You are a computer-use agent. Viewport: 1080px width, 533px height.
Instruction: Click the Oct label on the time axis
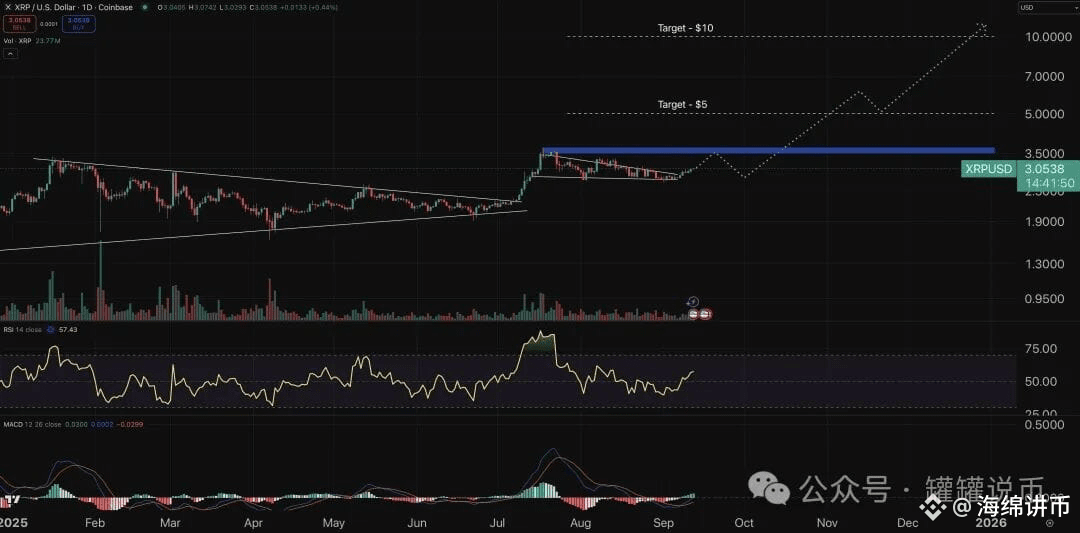coord(745,523)
